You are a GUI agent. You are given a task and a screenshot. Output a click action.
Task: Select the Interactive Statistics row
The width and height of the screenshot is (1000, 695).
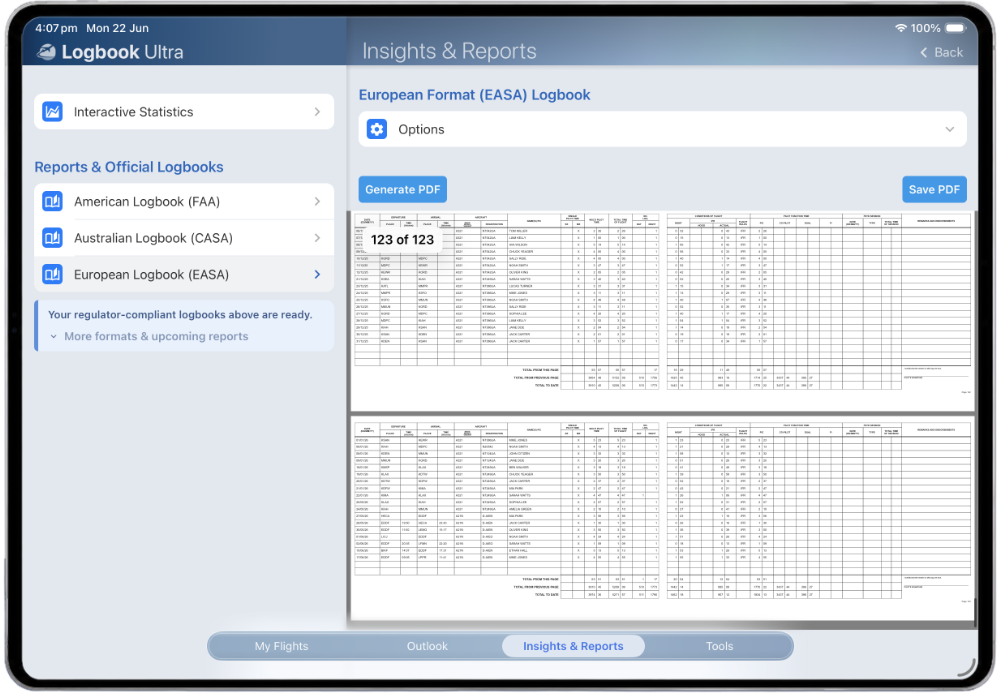point(184,112)
